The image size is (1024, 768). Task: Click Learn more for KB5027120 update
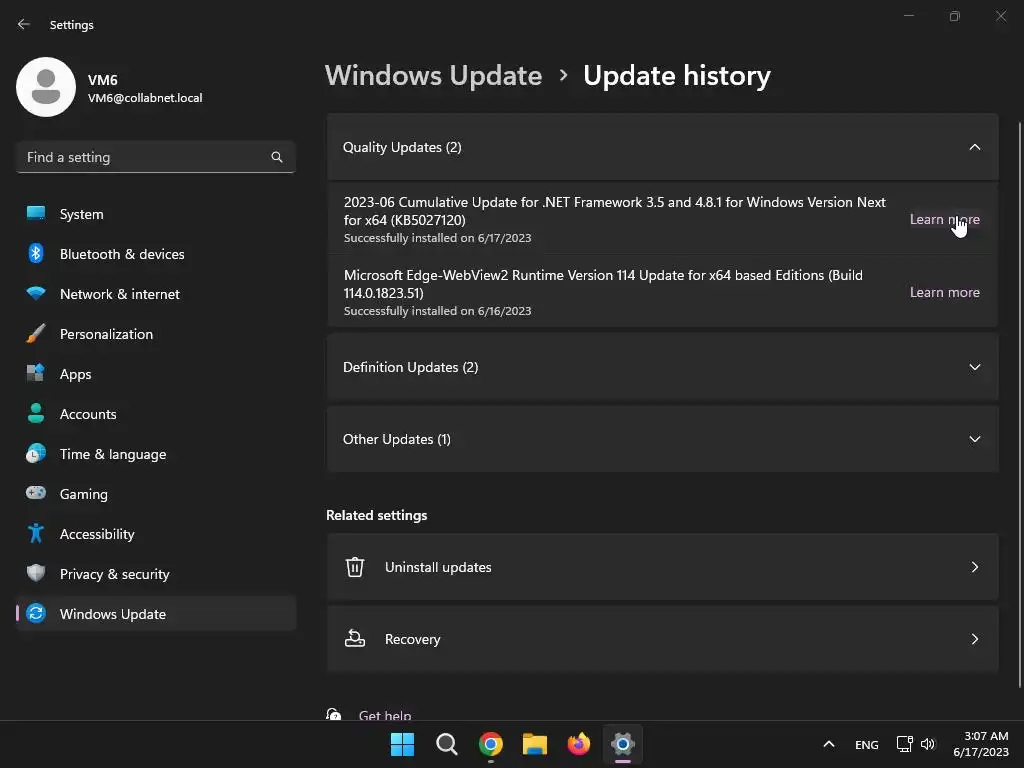pyautogui.click(x=944, y=219)
